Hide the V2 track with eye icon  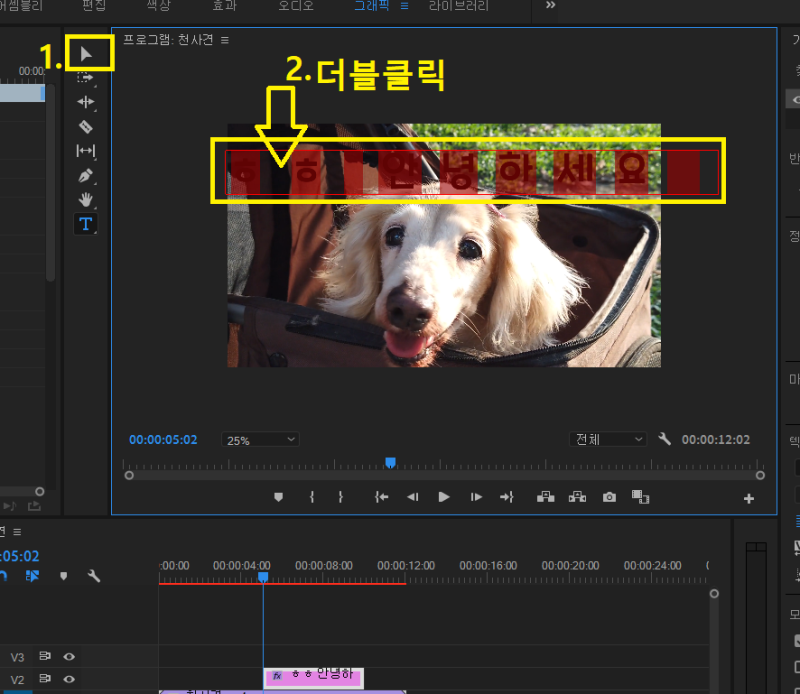(70, 680)
